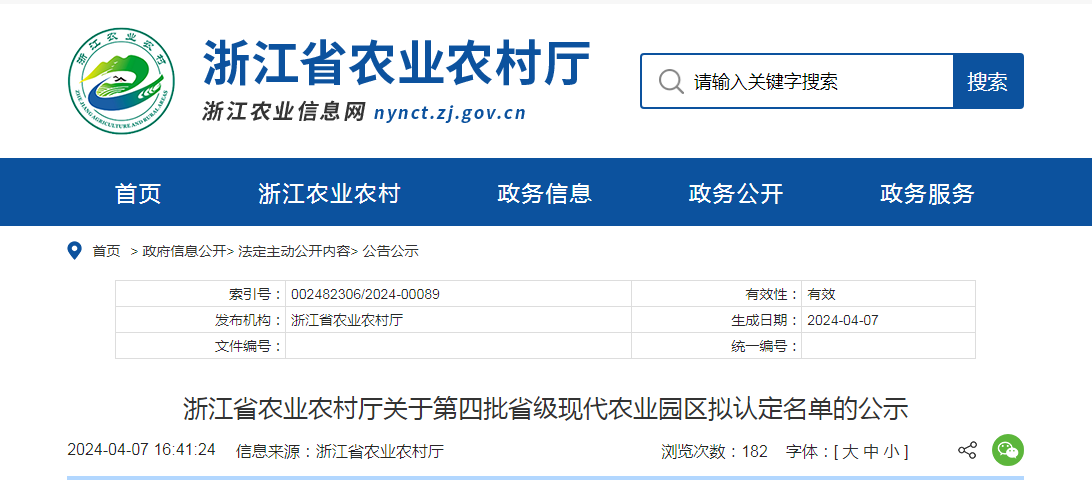Open 首页 in the blue navigation bar

pos(138,193)
